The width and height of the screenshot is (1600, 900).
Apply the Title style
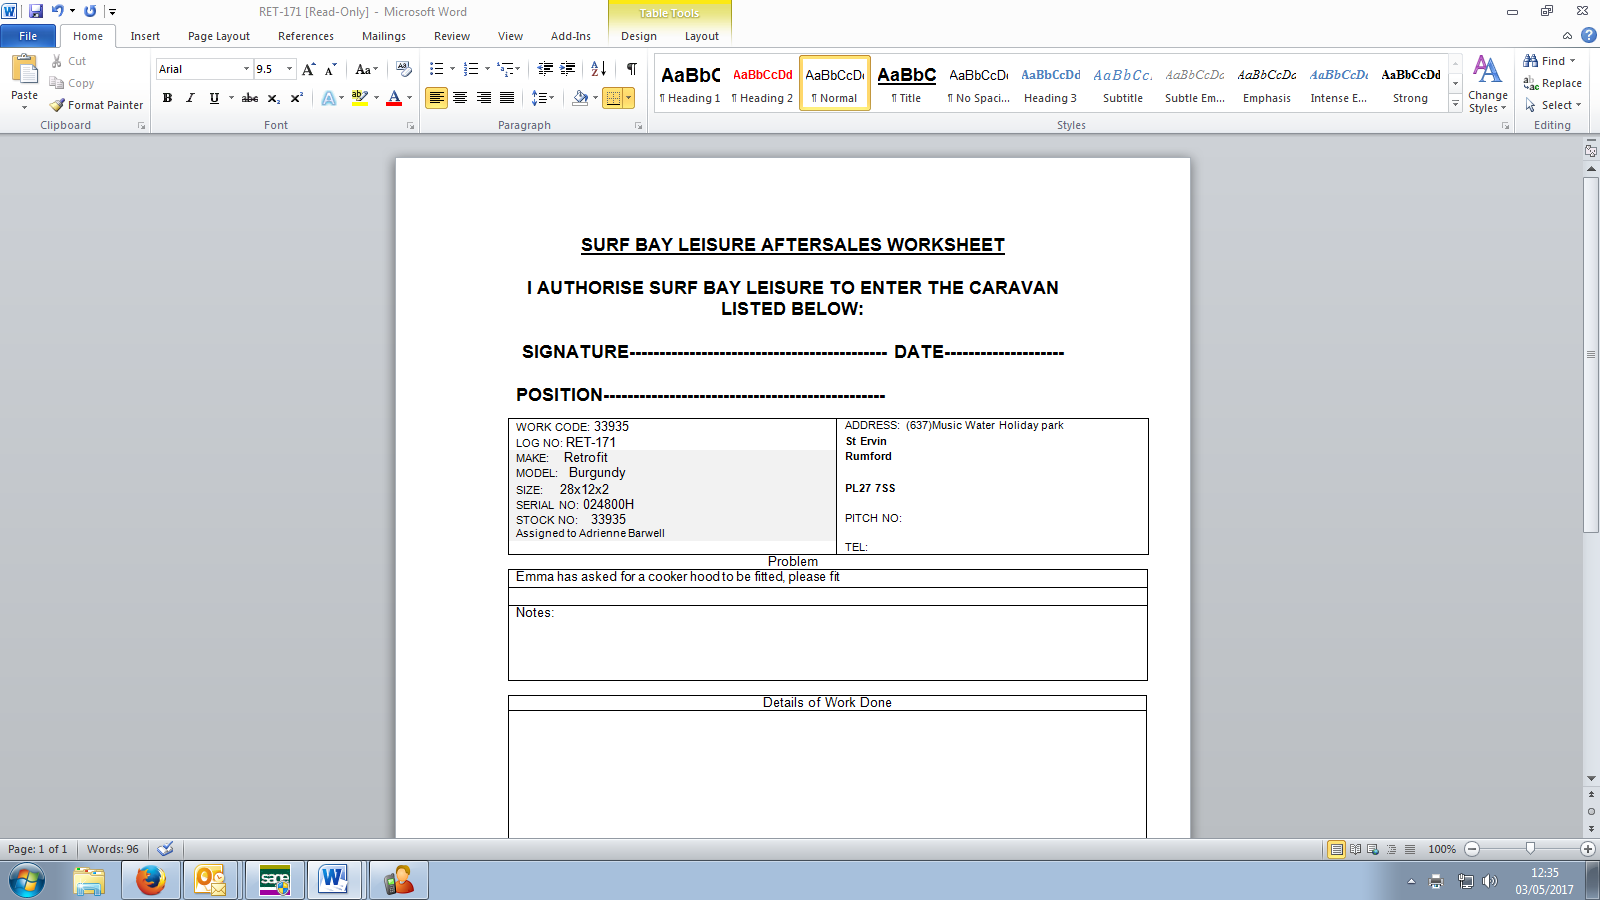(x=907, y=83)
